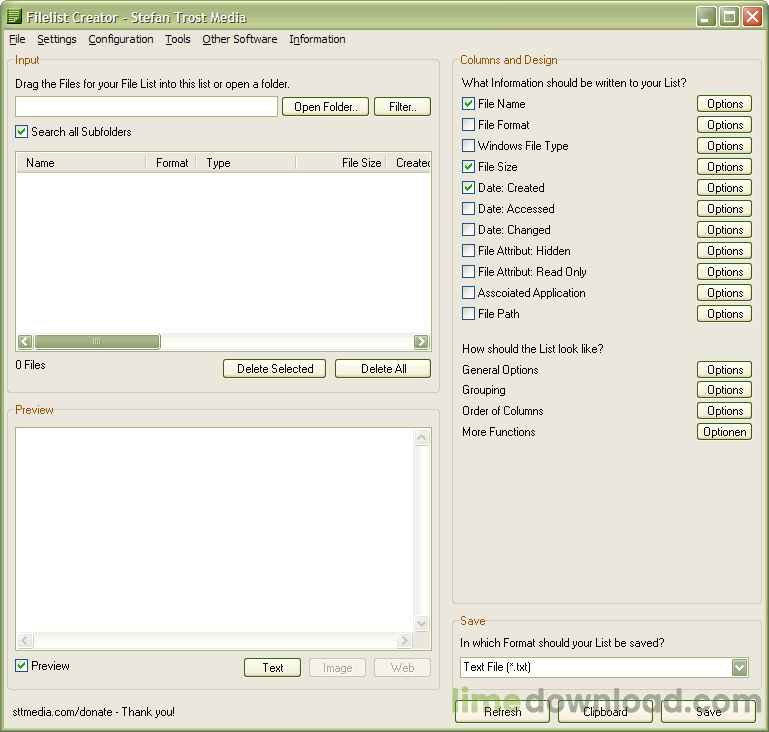
Task: Open the save format dropdown
Action: (739, 668)
